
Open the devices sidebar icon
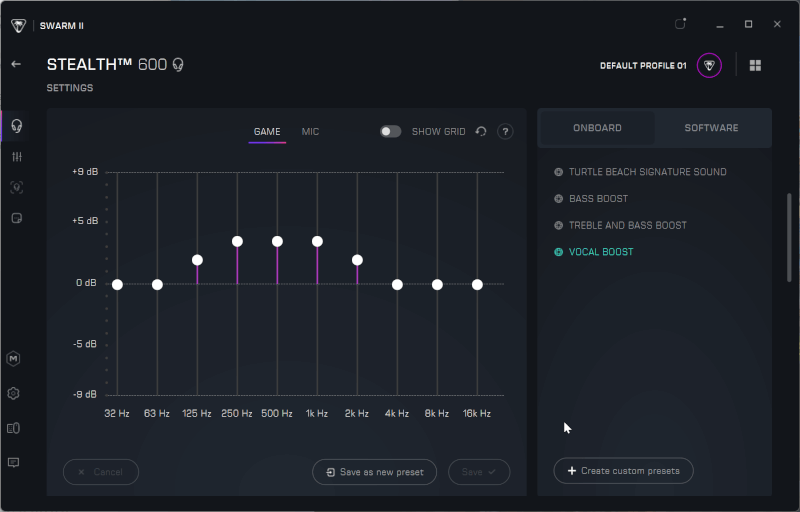pos(14,428)
